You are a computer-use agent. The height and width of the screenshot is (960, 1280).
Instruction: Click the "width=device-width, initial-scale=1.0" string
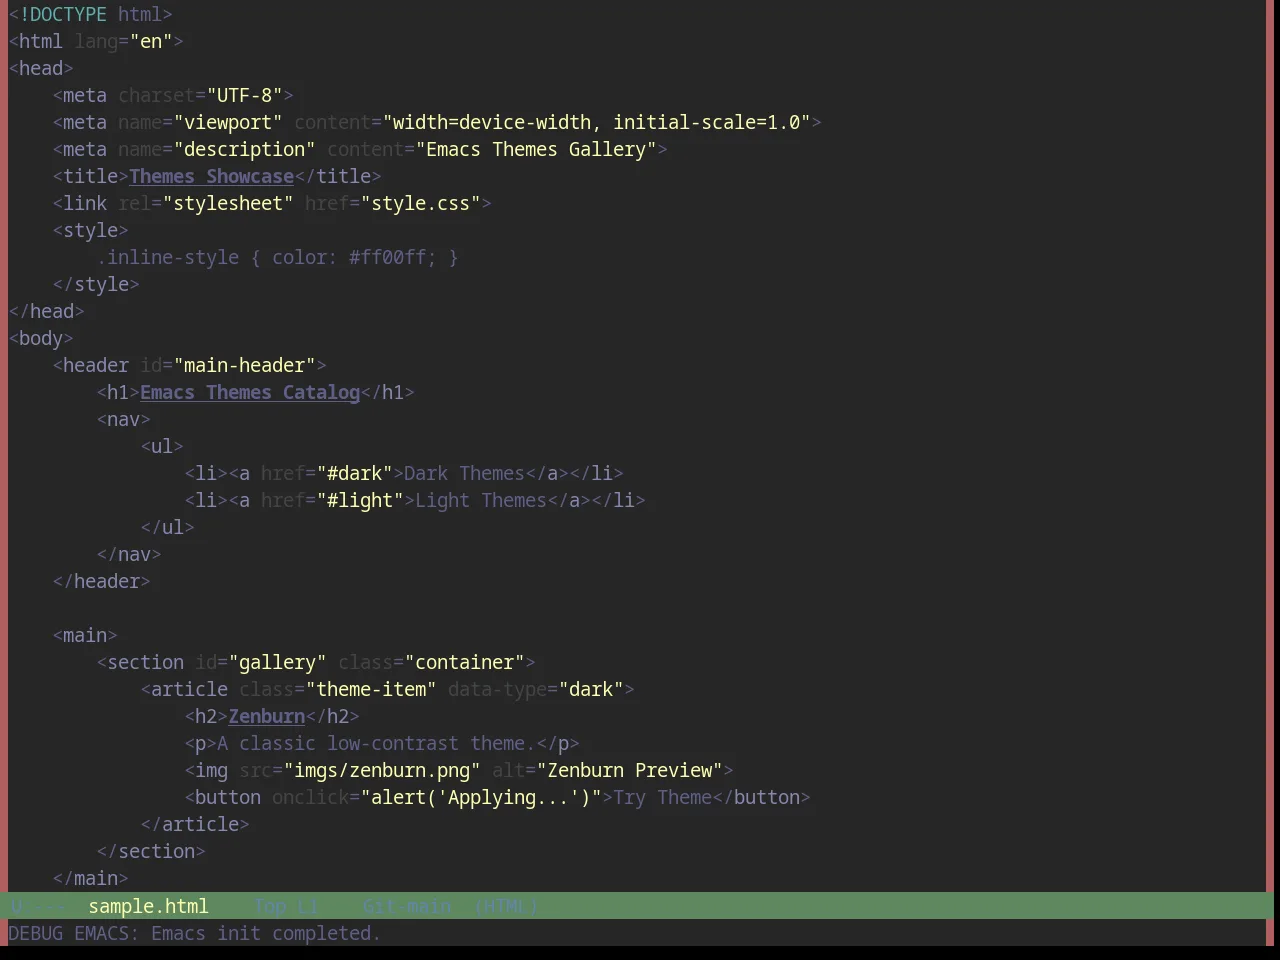pos(596,122)
